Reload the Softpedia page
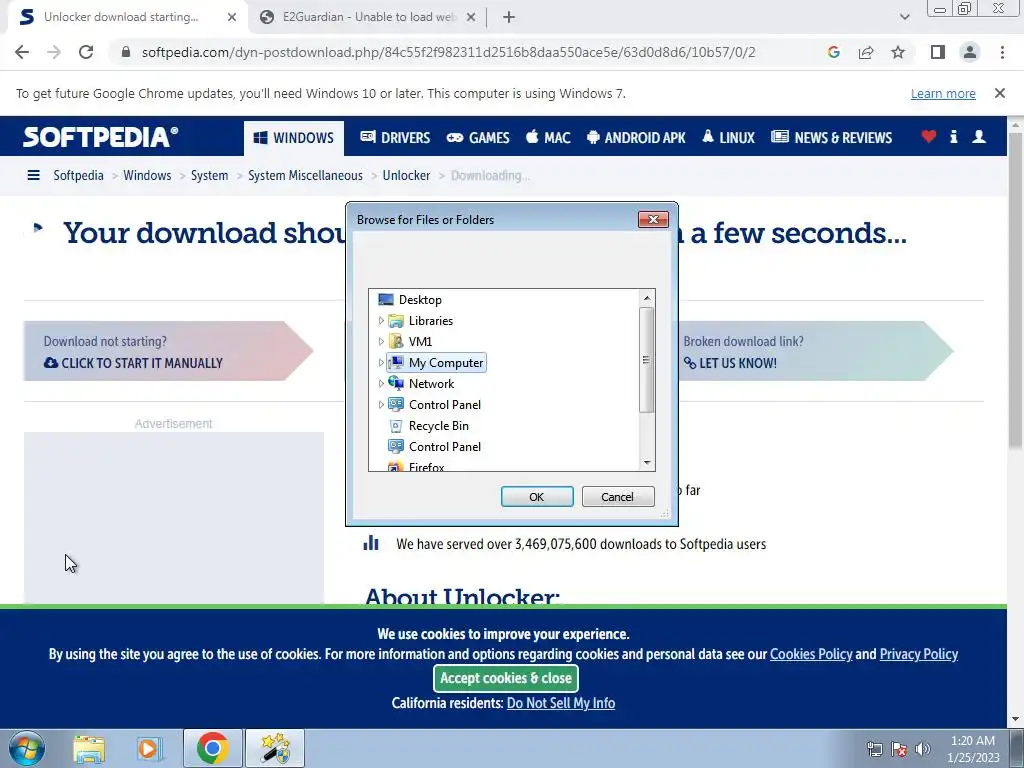The height and width of the screenshot is (768, 1024). point(86,52)
